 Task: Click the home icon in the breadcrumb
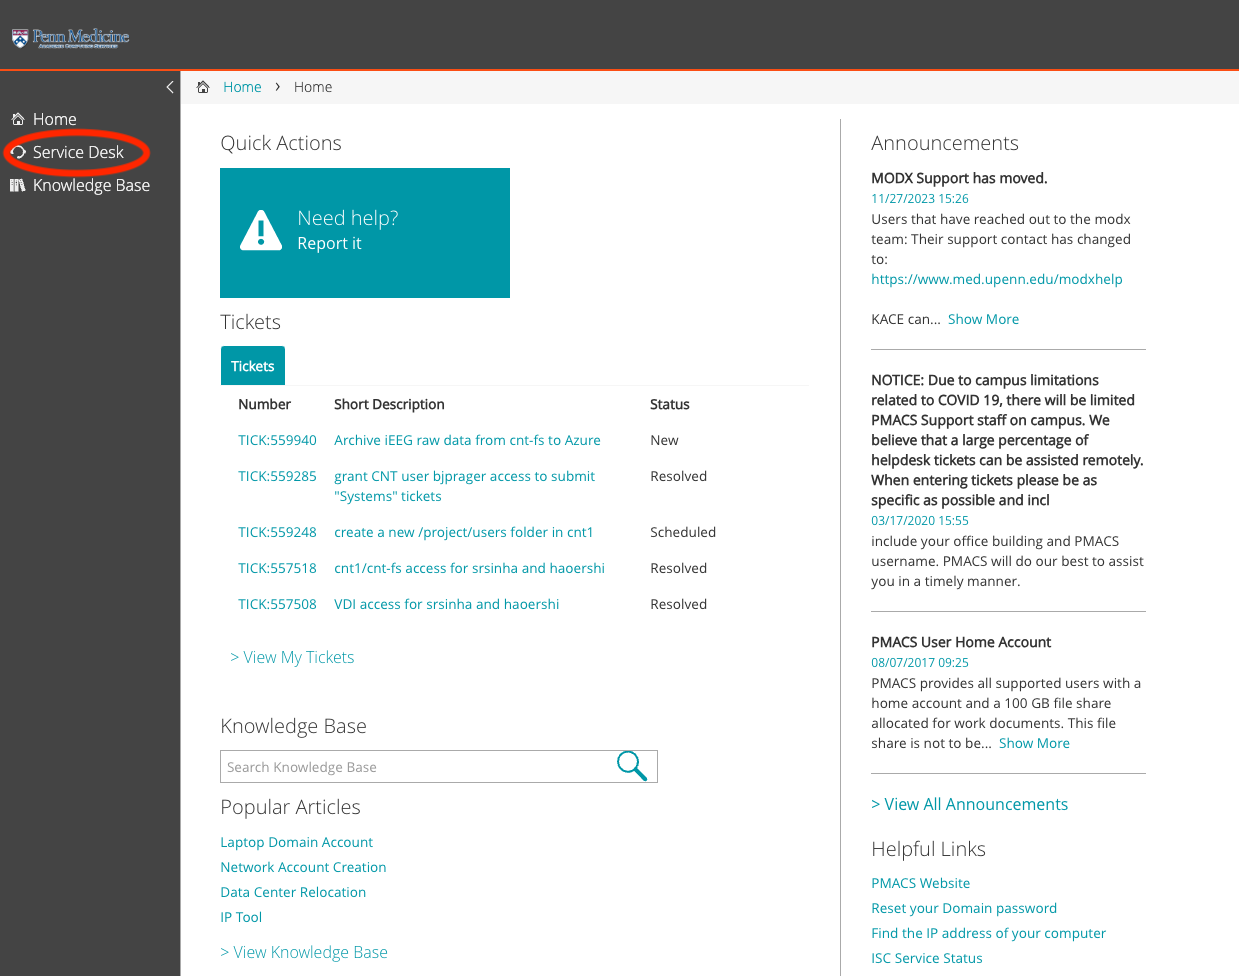203,87
